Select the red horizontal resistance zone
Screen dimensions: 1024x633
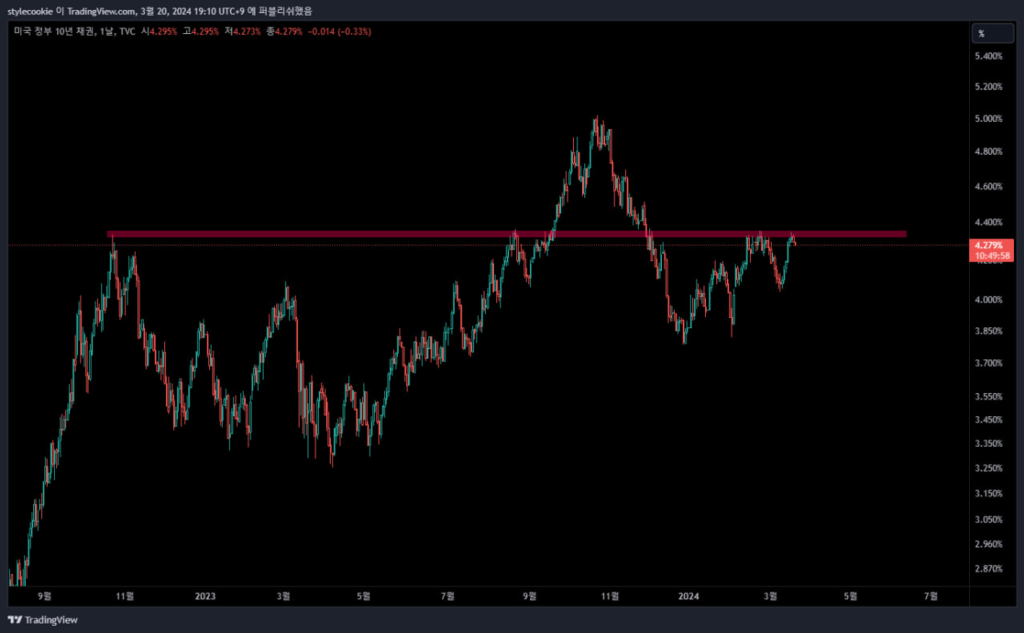tap(506, 234)
